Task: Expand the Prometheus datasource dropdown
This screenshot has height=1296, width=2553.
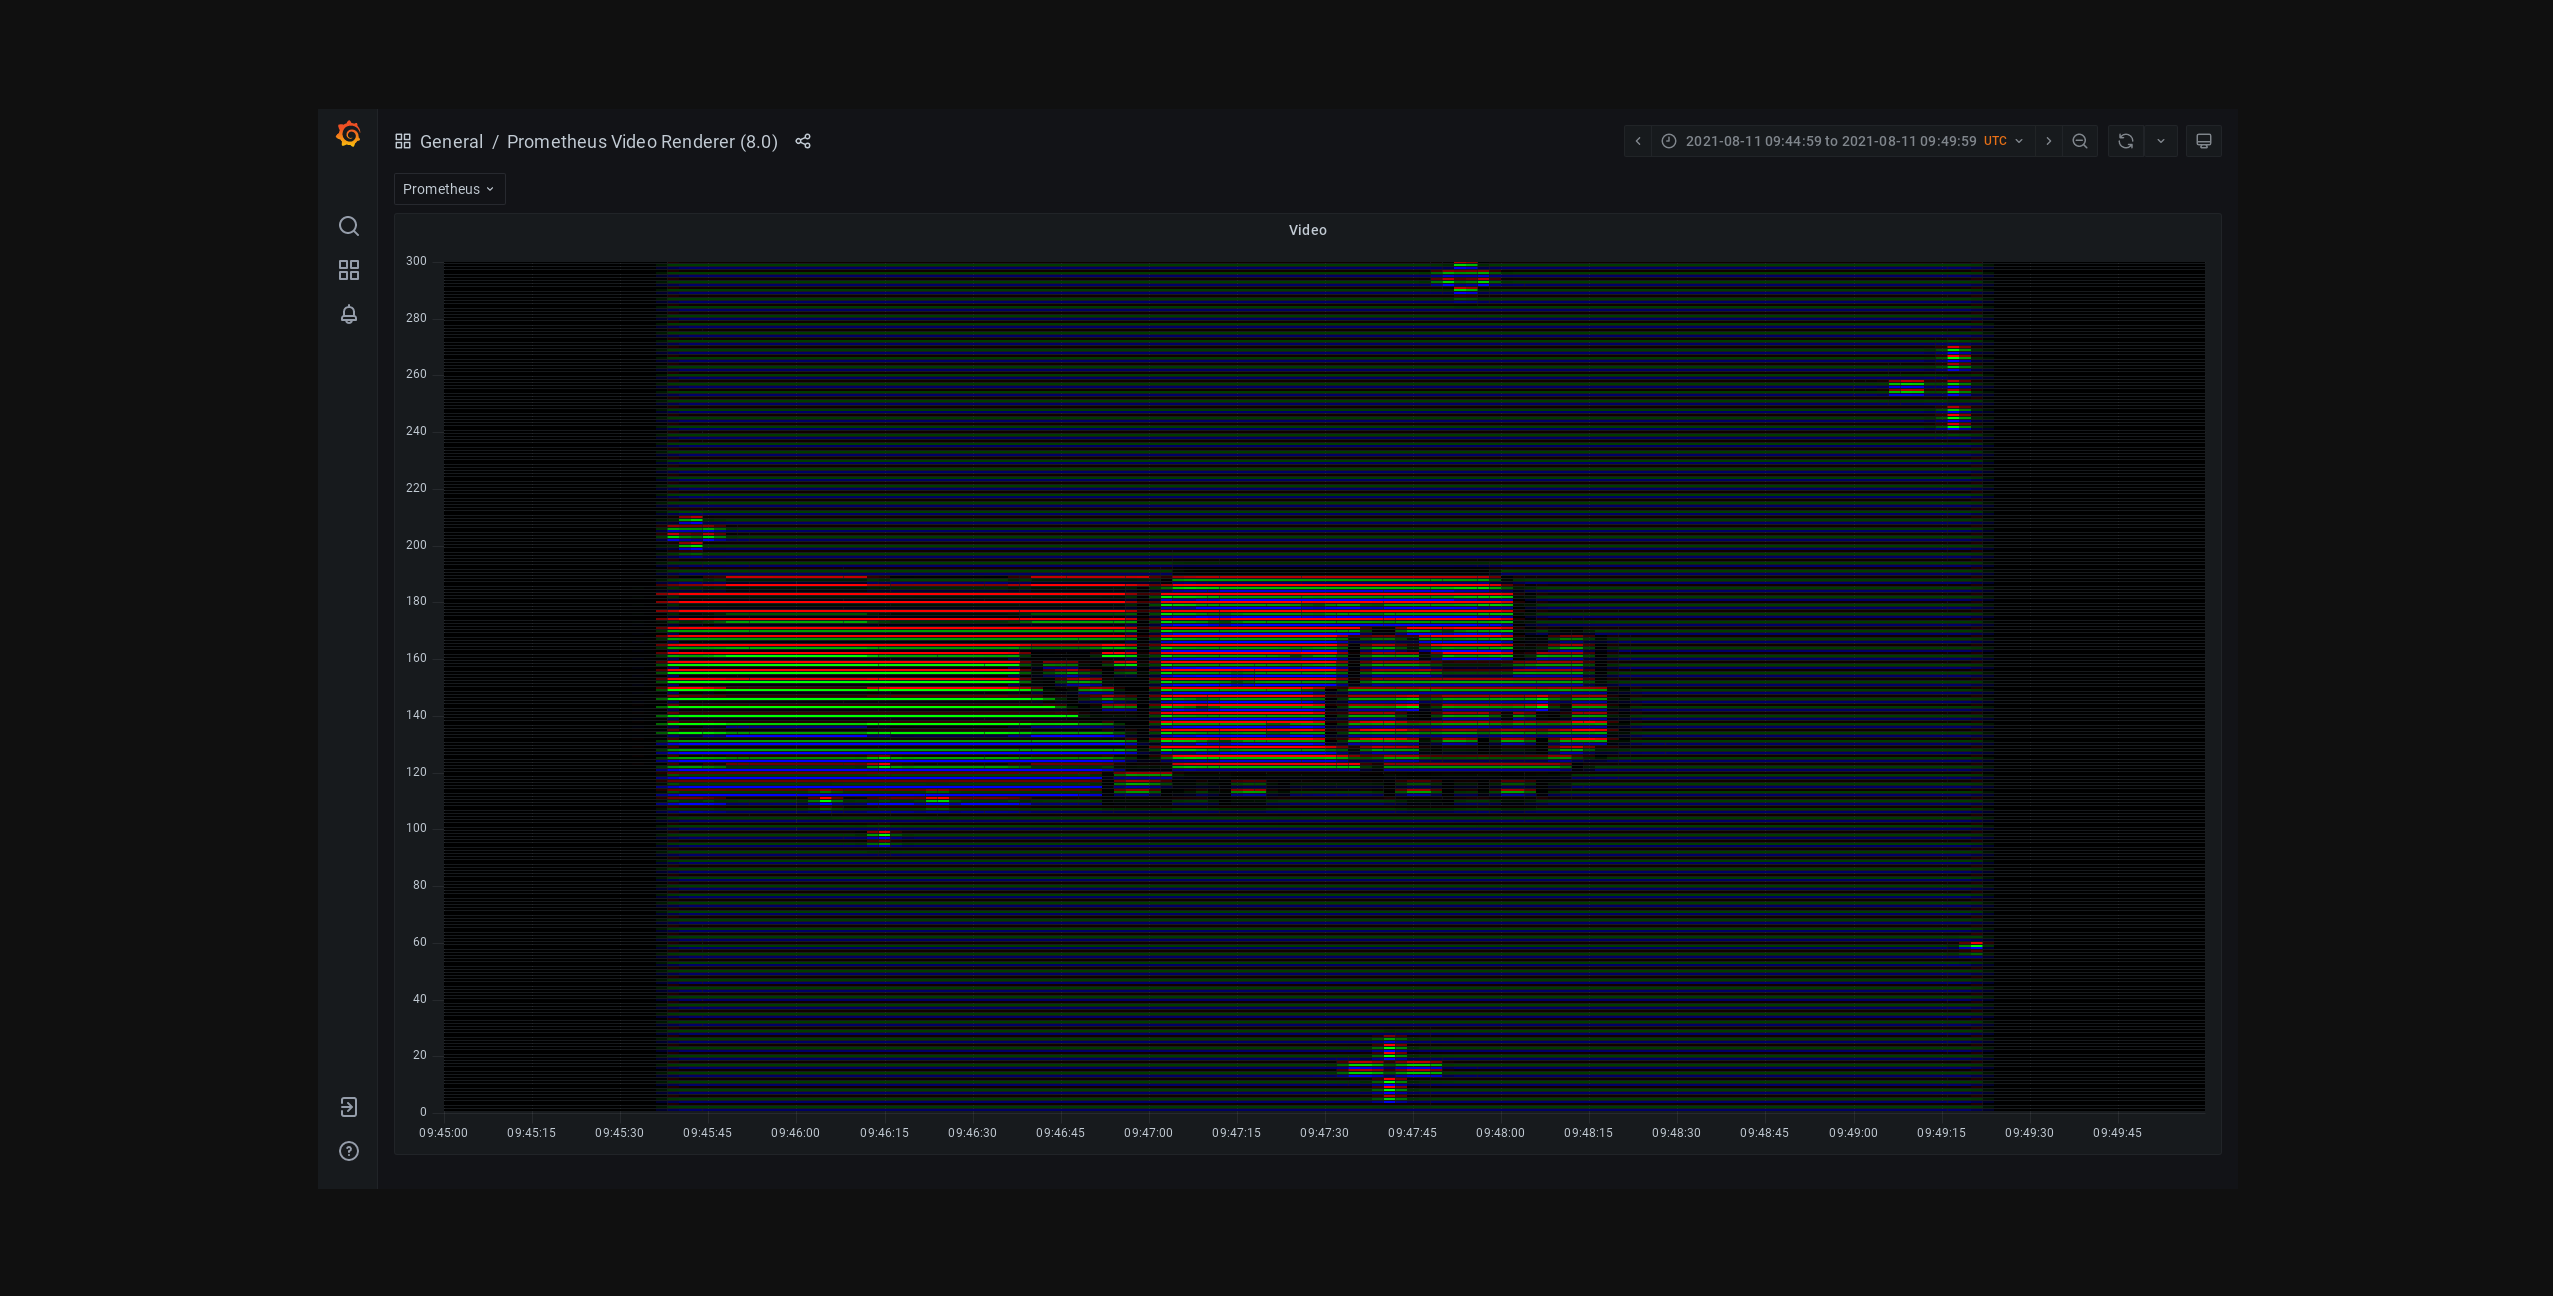Action: [x=449, y=189]
